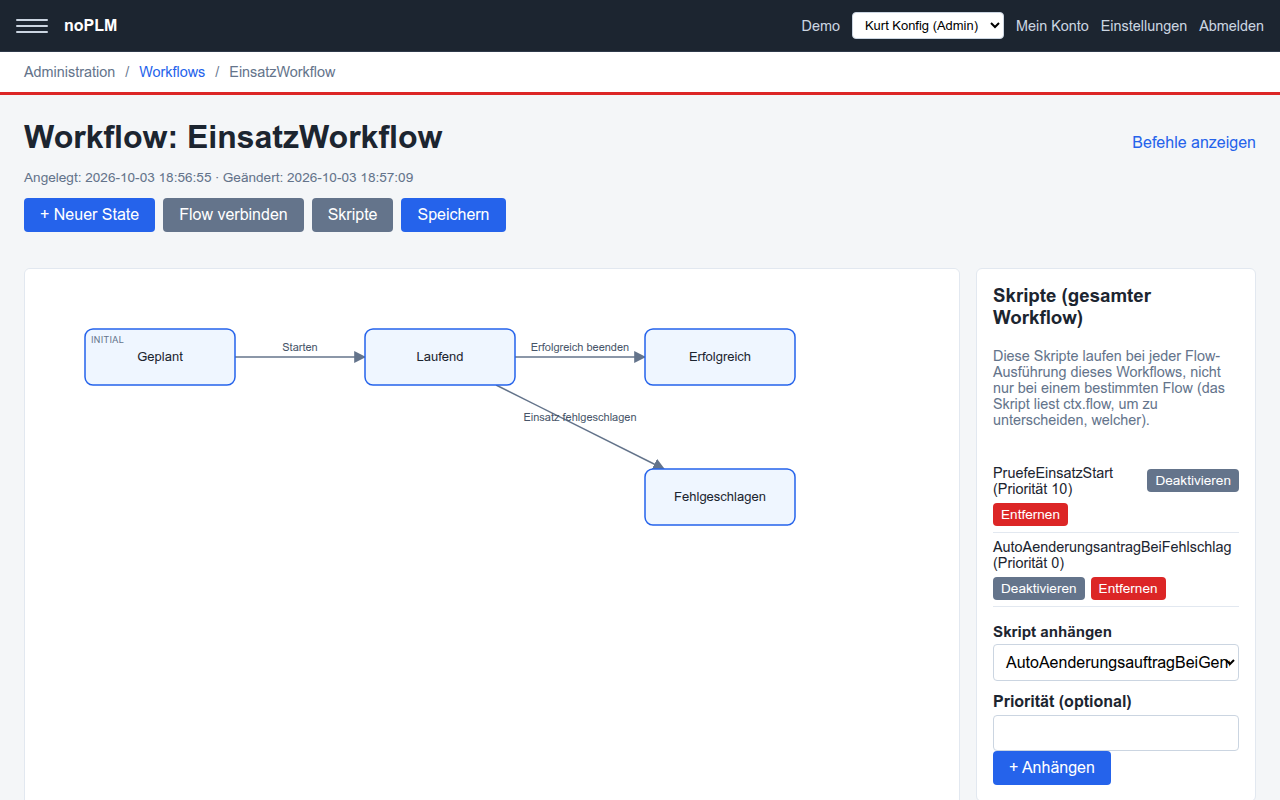Viewport: 1280px width, 800px height.
Task: Click the Workflow: EinsatzWorkflow heading
Action: pyautogui.click(x=233, y=137)
